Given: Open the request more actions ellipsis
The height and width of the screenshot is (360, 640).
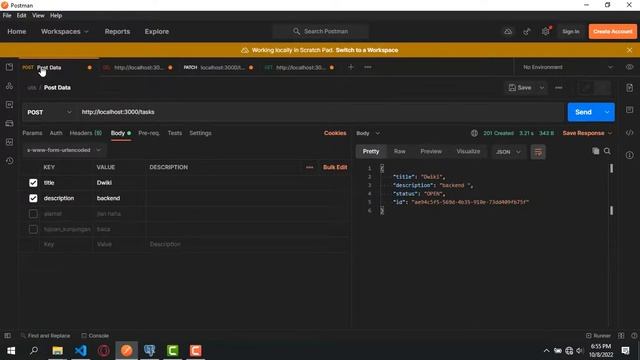Looking at the screenshot, I should (x=558, y=88).
